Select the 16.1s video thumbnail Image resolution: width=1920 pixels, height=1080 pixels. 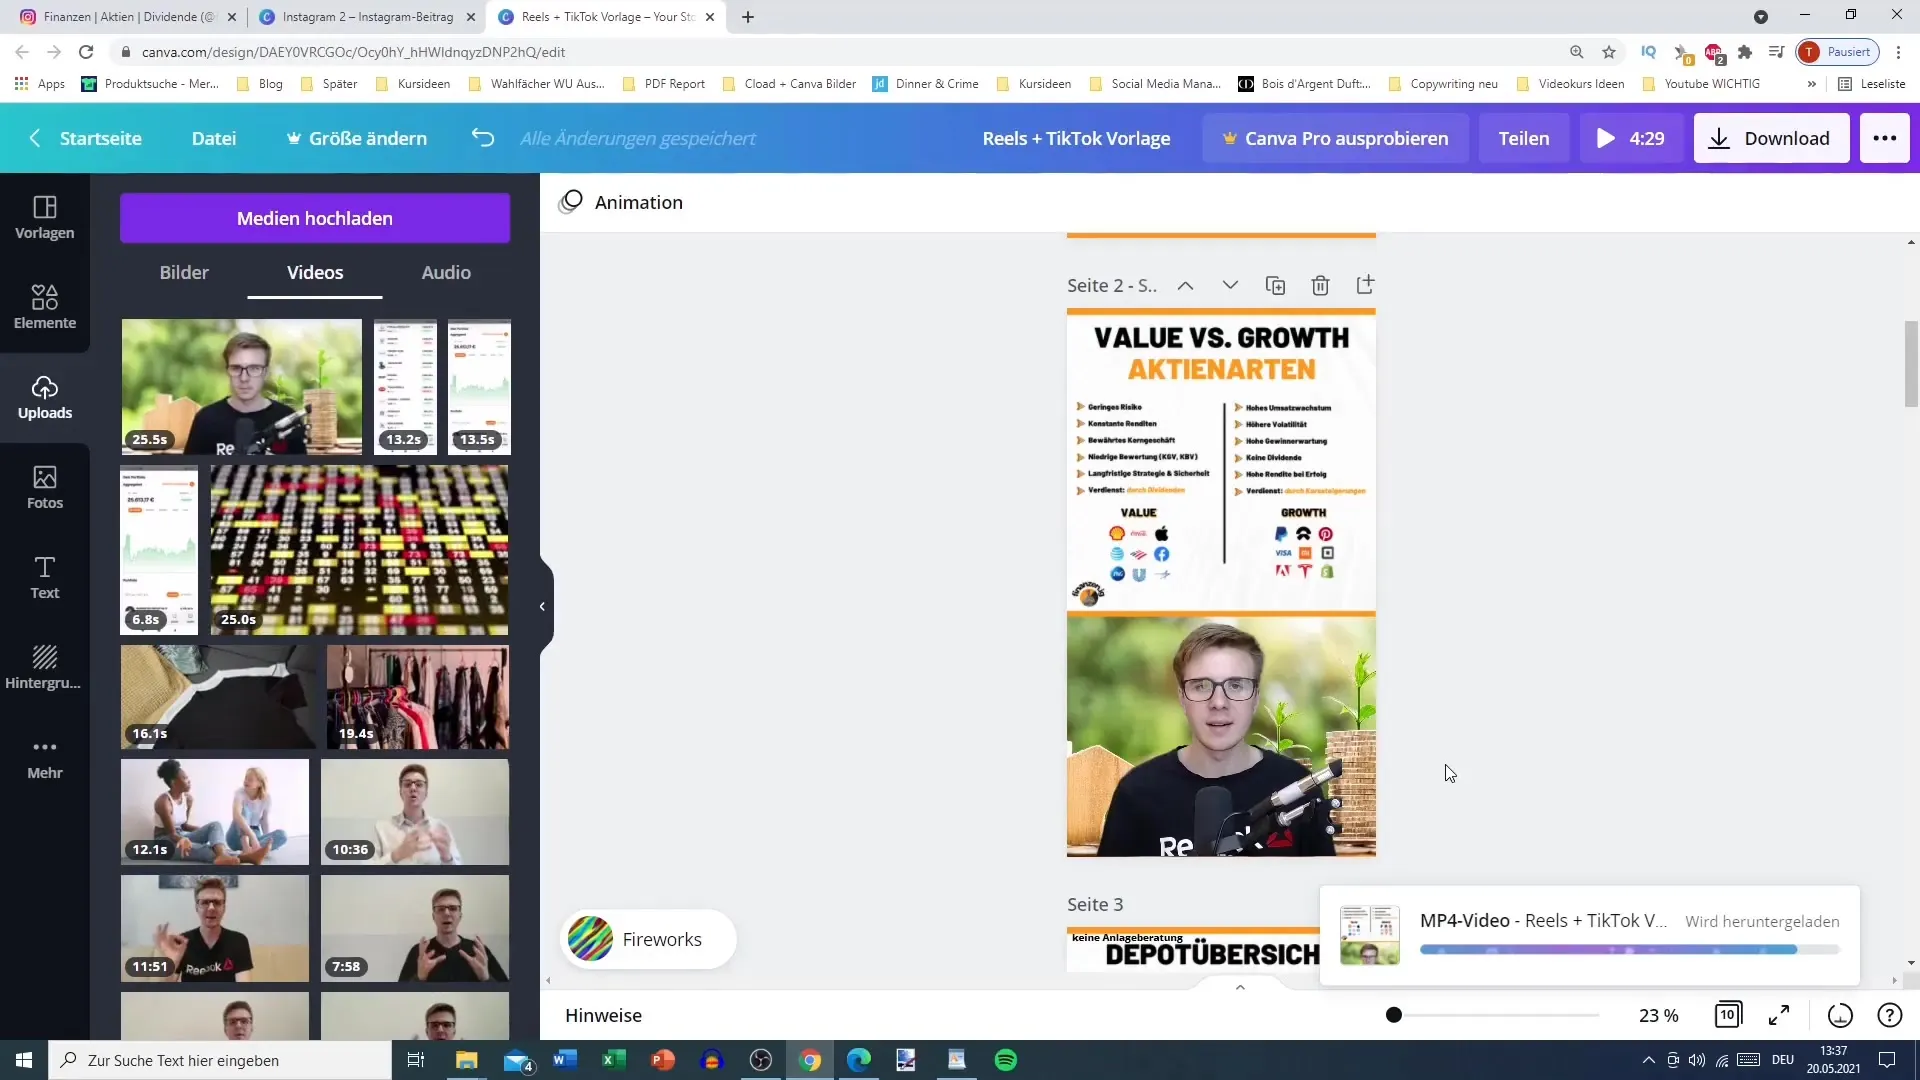pyautogui.click(x=218, y=697)
